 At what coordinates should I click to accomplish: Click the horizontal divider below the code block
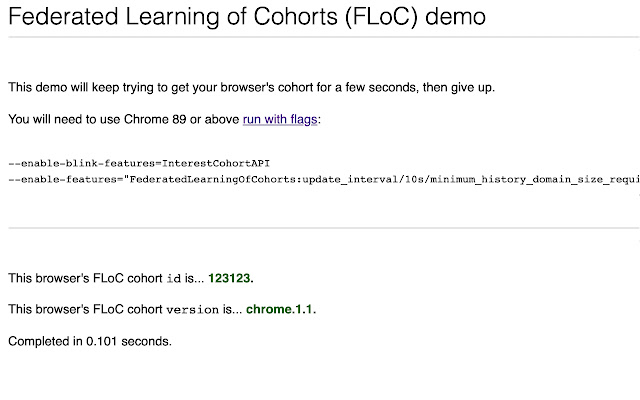[x=320, y=228]
